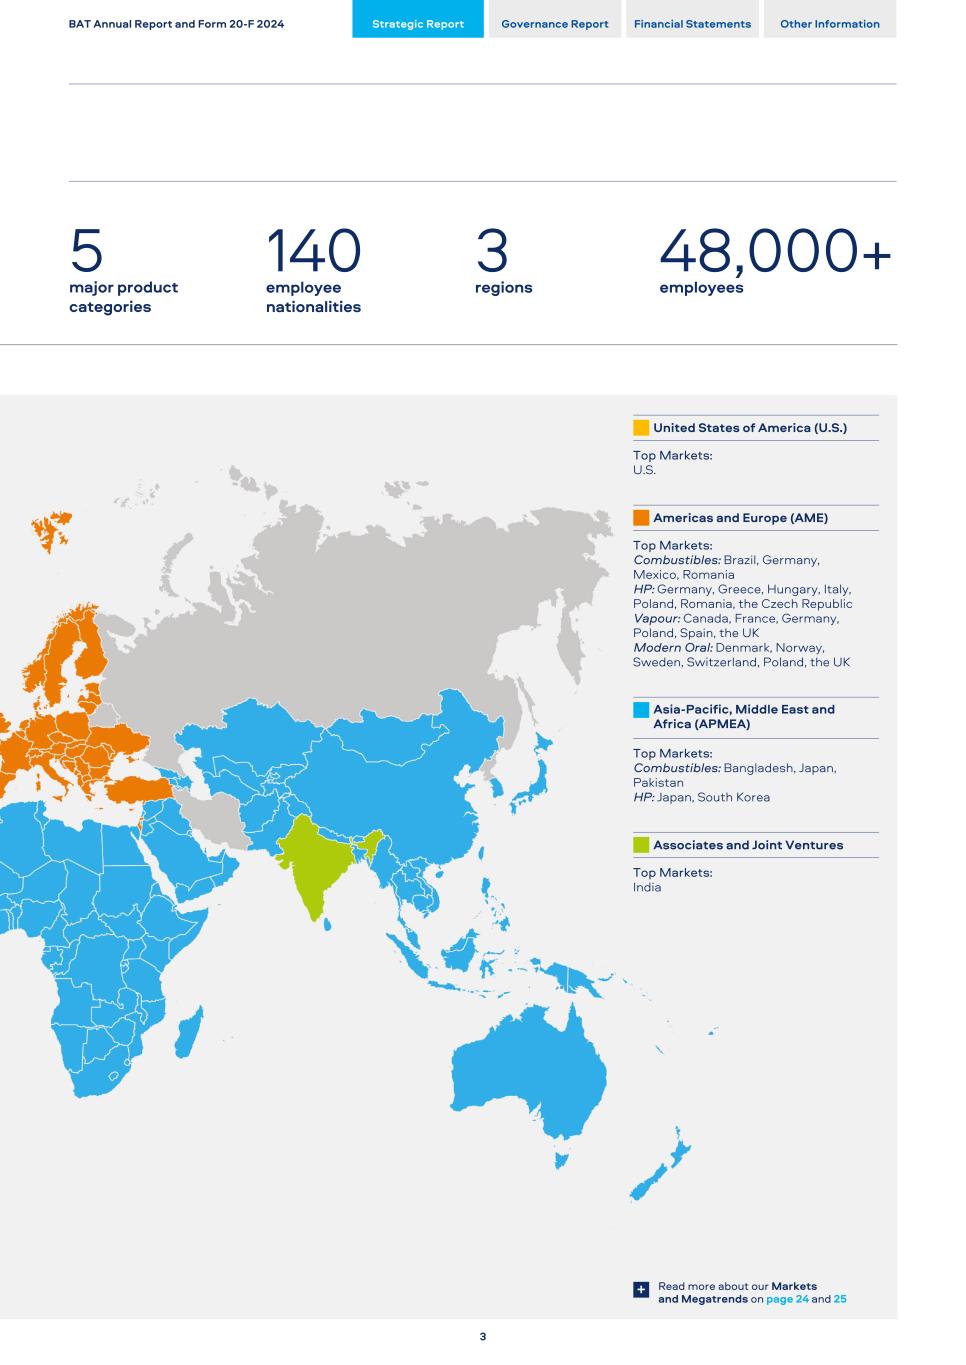Follow the page 25 link
The height and width of the screenshot is (1365, 966).
tap(839, 1299)
